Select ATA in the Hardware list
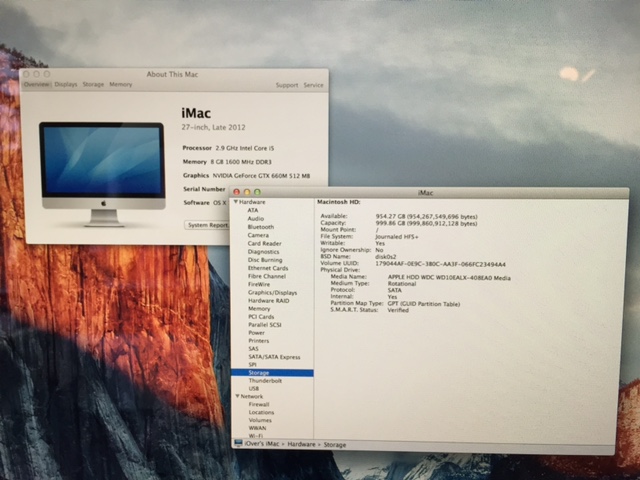 click(x=253, y=210)
